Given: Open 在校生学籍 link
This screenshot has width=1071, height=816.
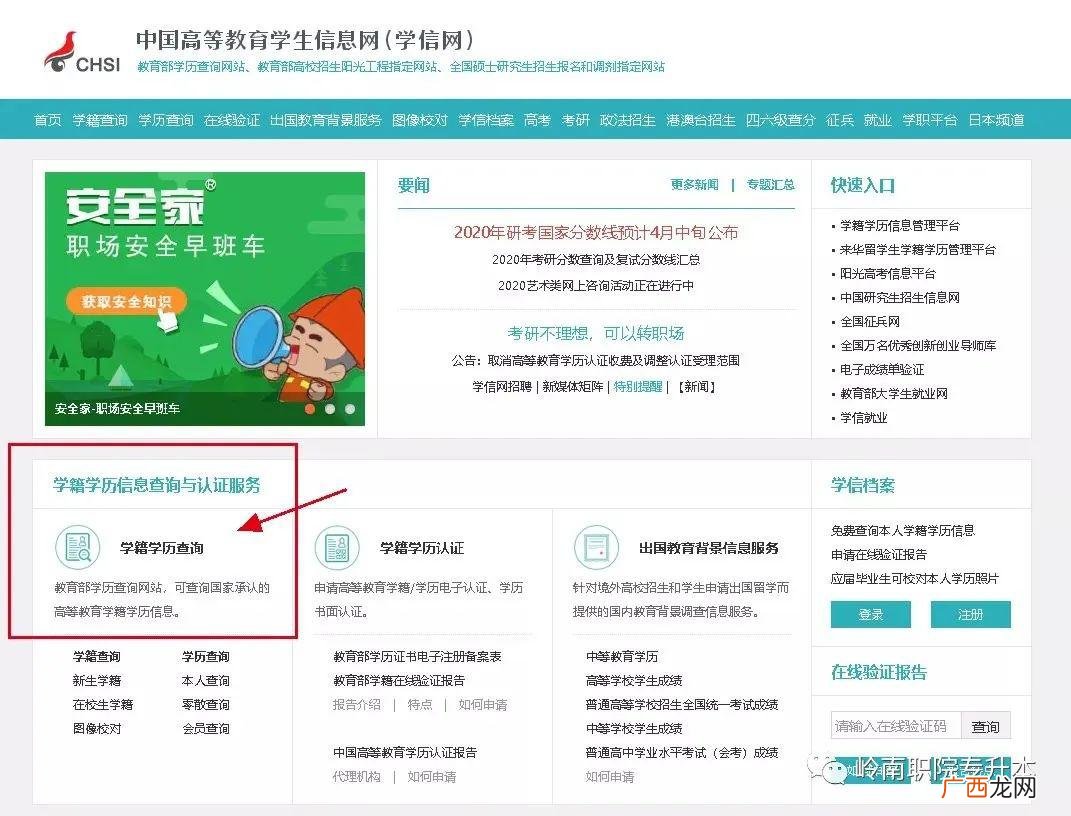Looking at the screenshot, I should point(102,705).
